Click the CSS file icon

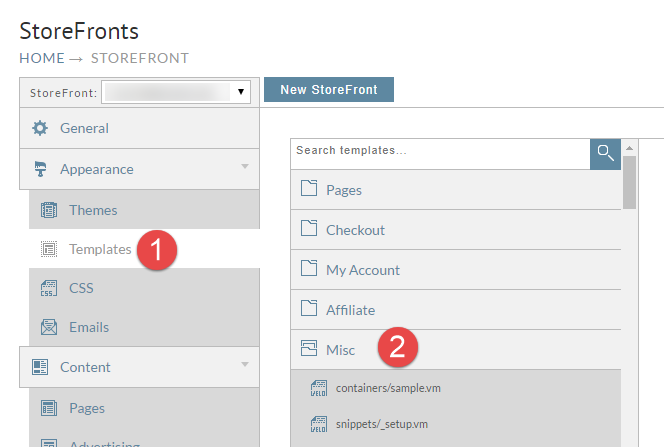click(x=49, y=288)
